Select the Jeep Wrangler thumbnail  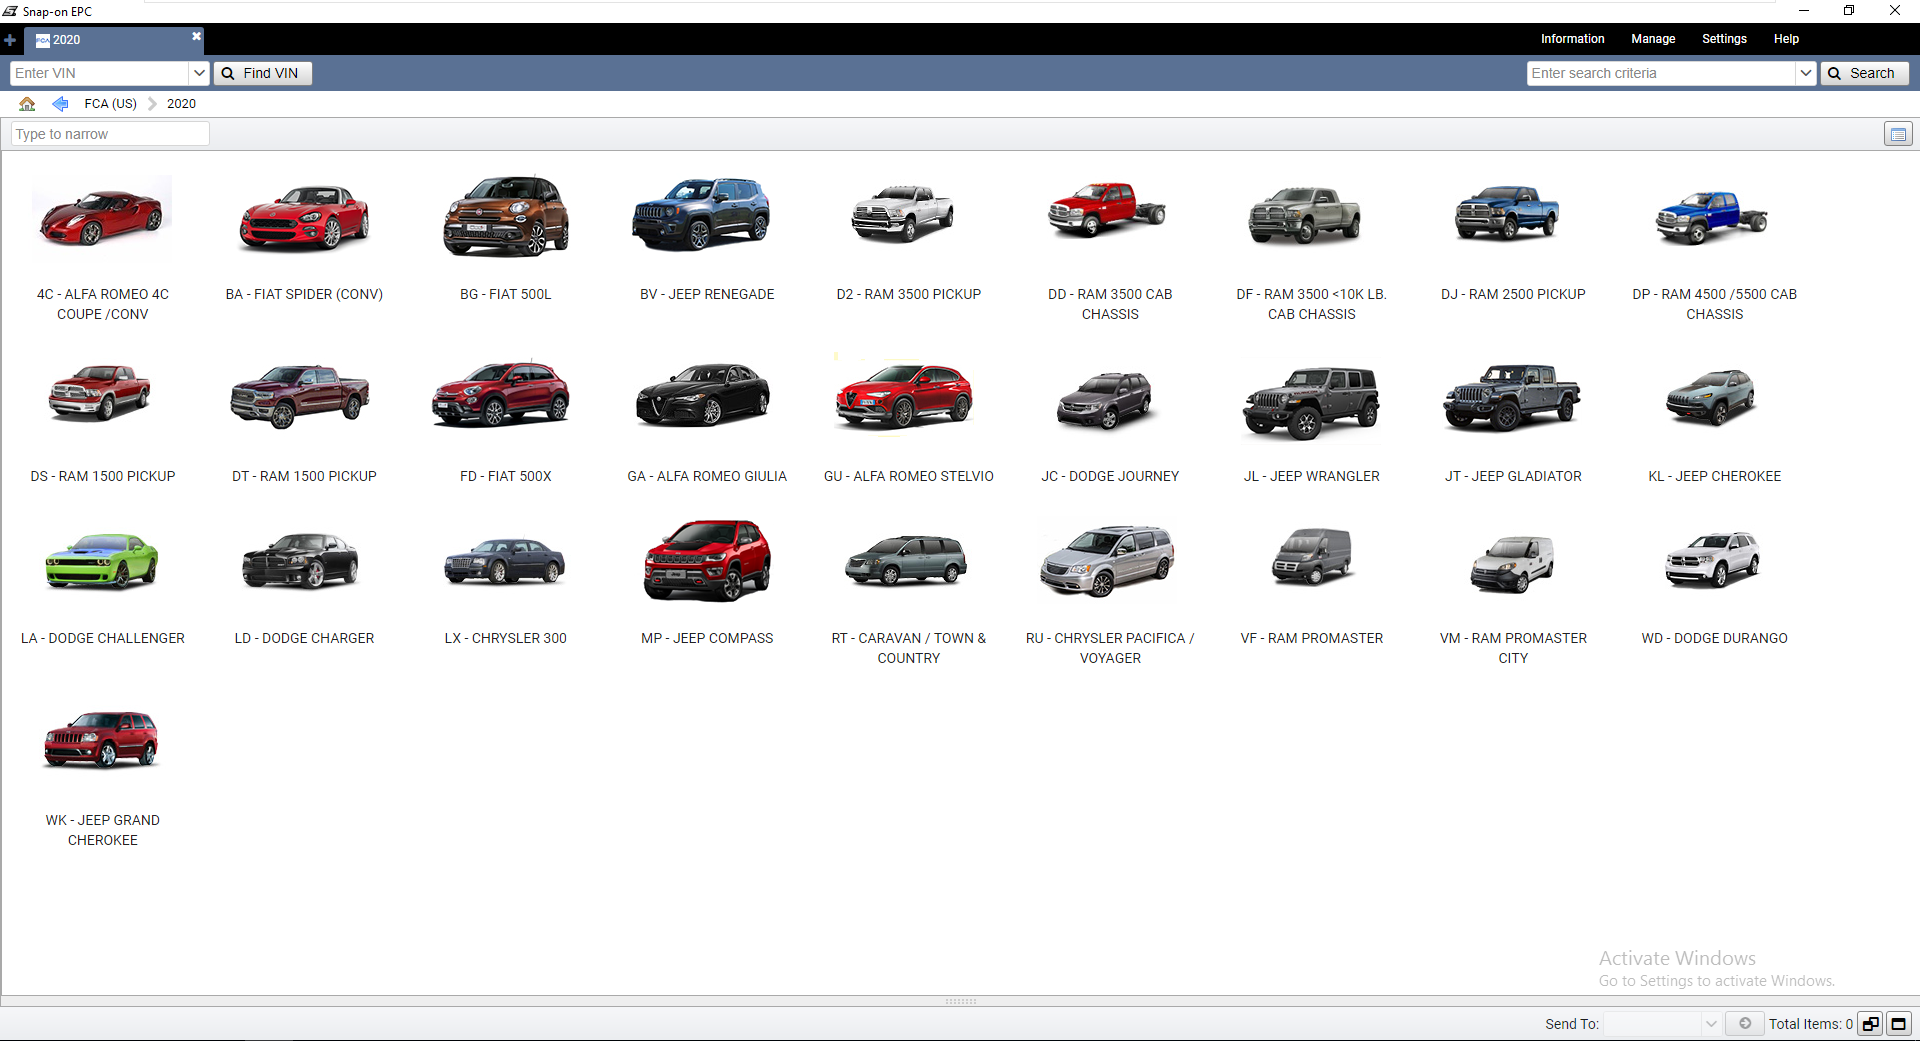click(x=1311, y=402)
